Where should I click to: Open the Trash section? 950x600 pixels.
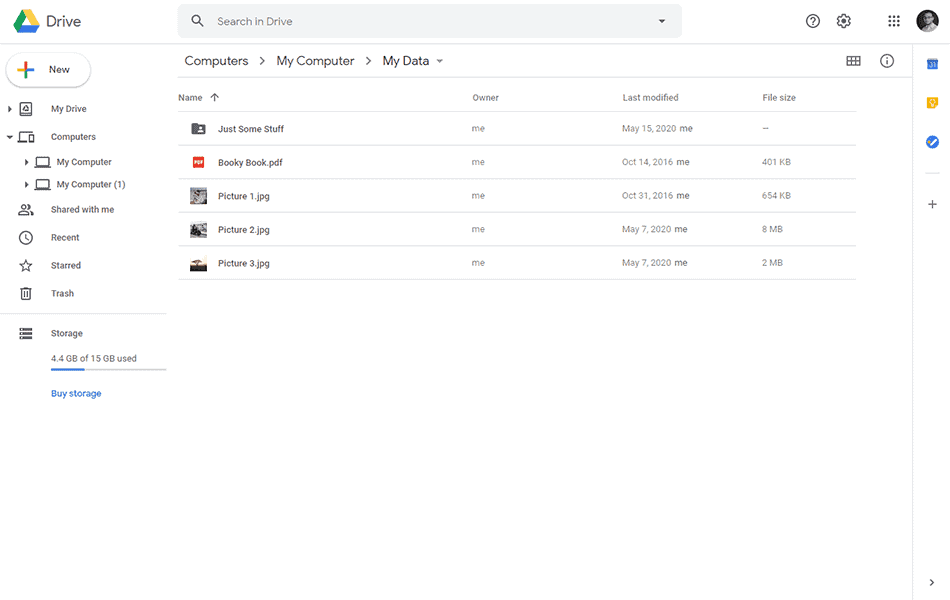click(x=62, y=294)
